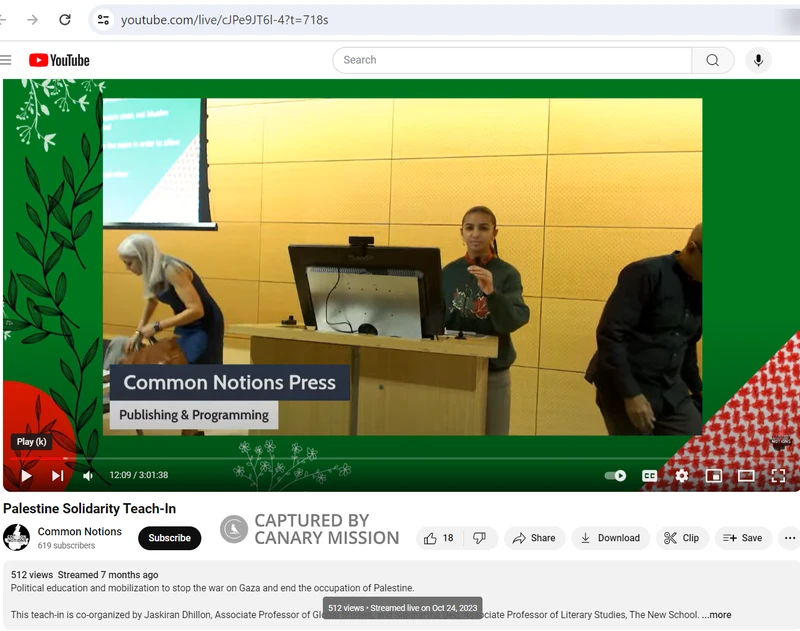Go forward in browser history

pyautogui.click(x=32, y=20)
